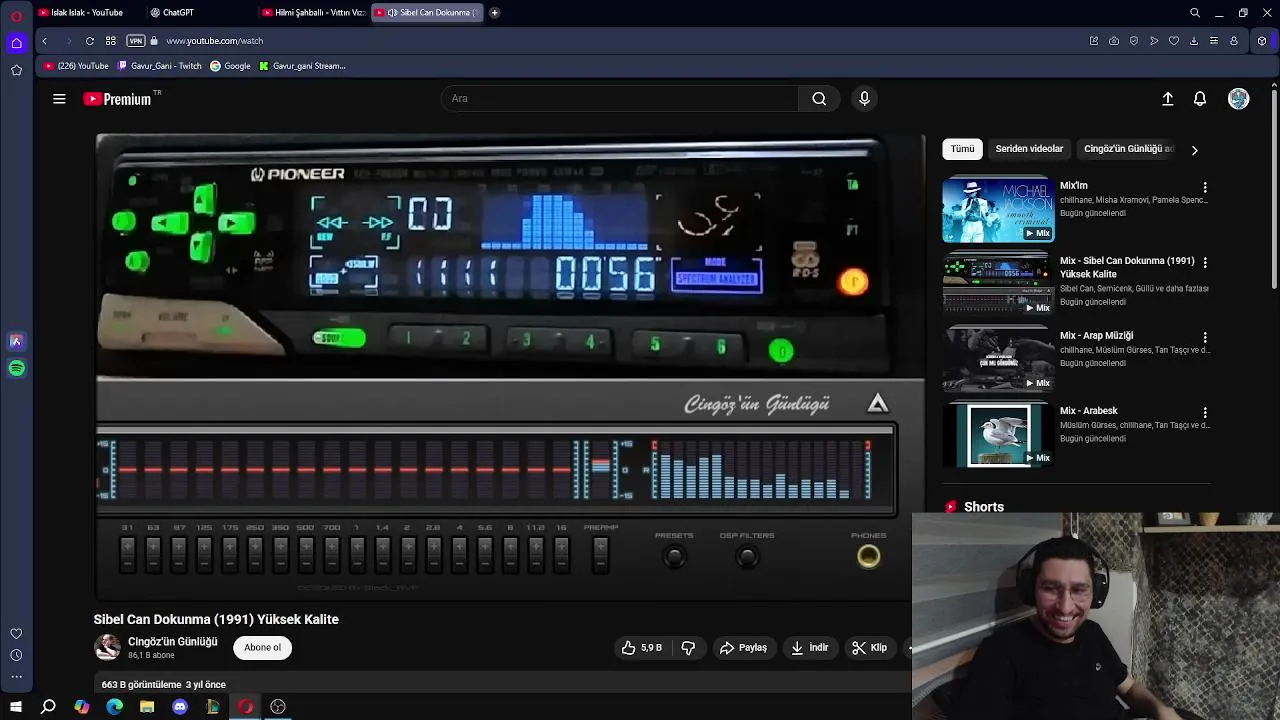Open browser downloads icon in toolbar

coord(1194,41)
